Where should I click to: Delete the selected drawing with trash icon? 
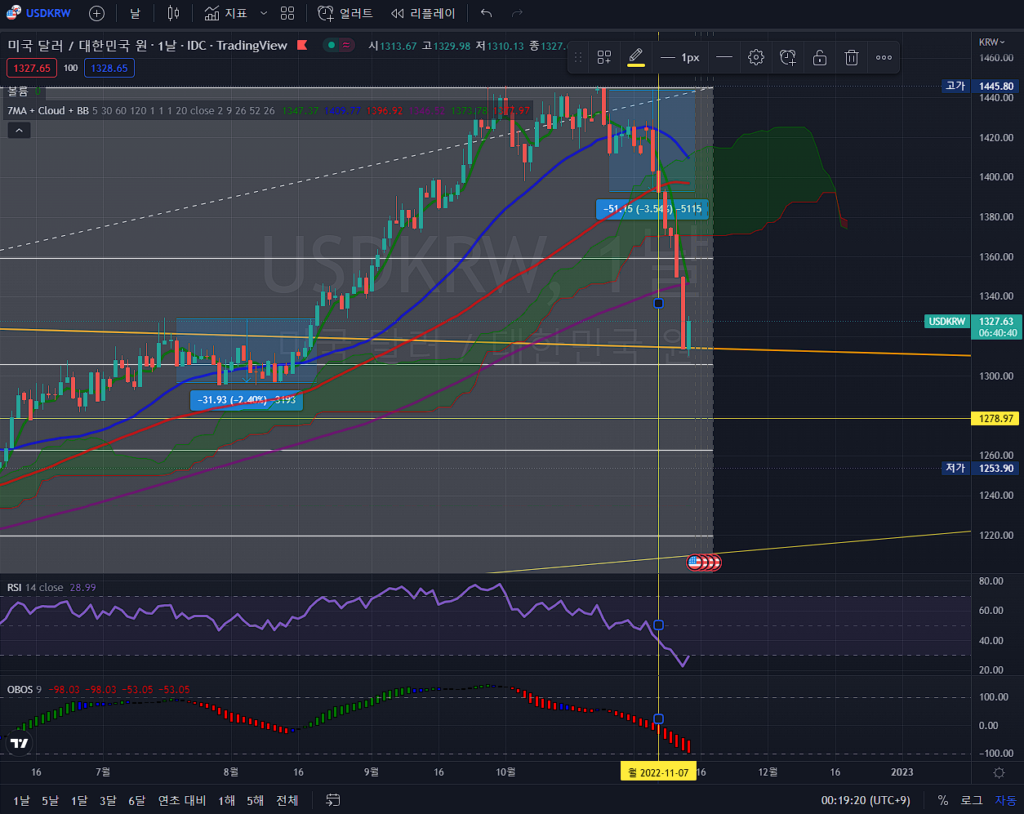pos(851,57)
